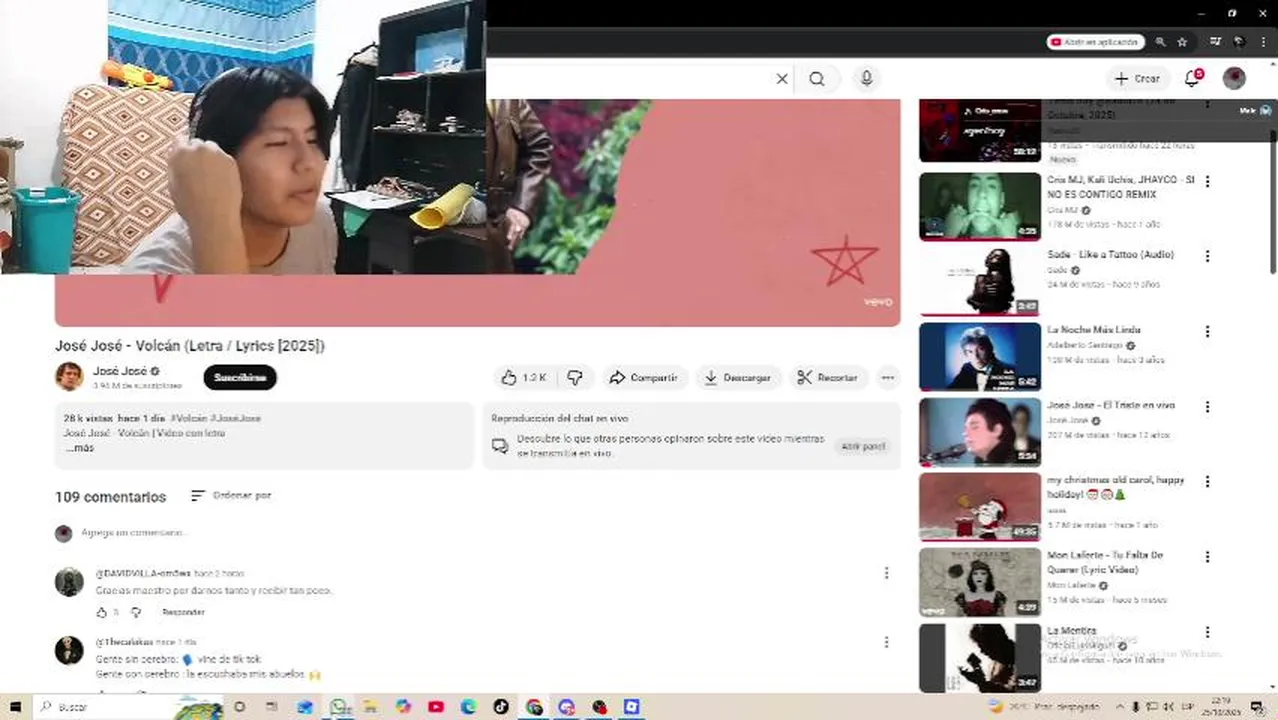Open 'SI NO ES CONTIGO REMIX' video thumbnail
This screenshot has width=1278, height=720.
click(980, 206)
